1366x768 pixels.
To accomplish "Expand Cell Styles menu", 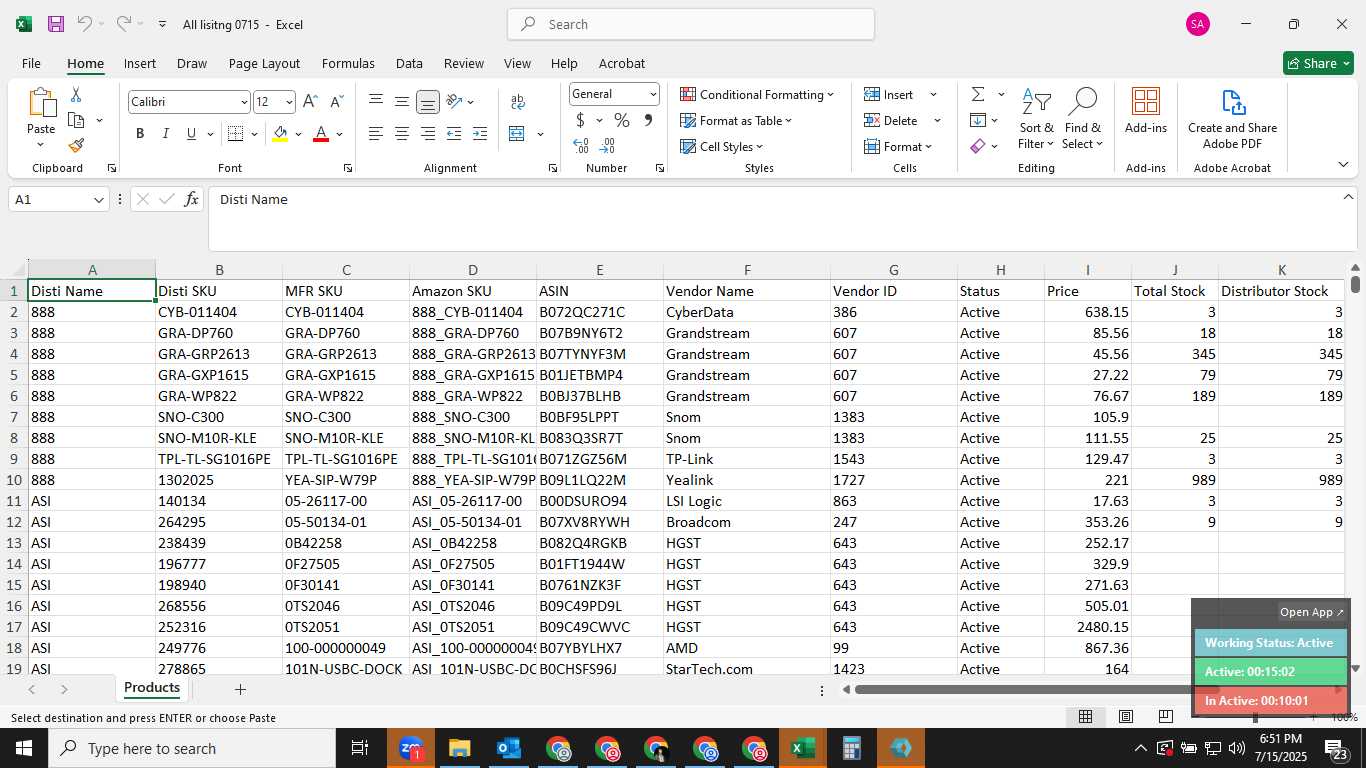I will (721, 146).
